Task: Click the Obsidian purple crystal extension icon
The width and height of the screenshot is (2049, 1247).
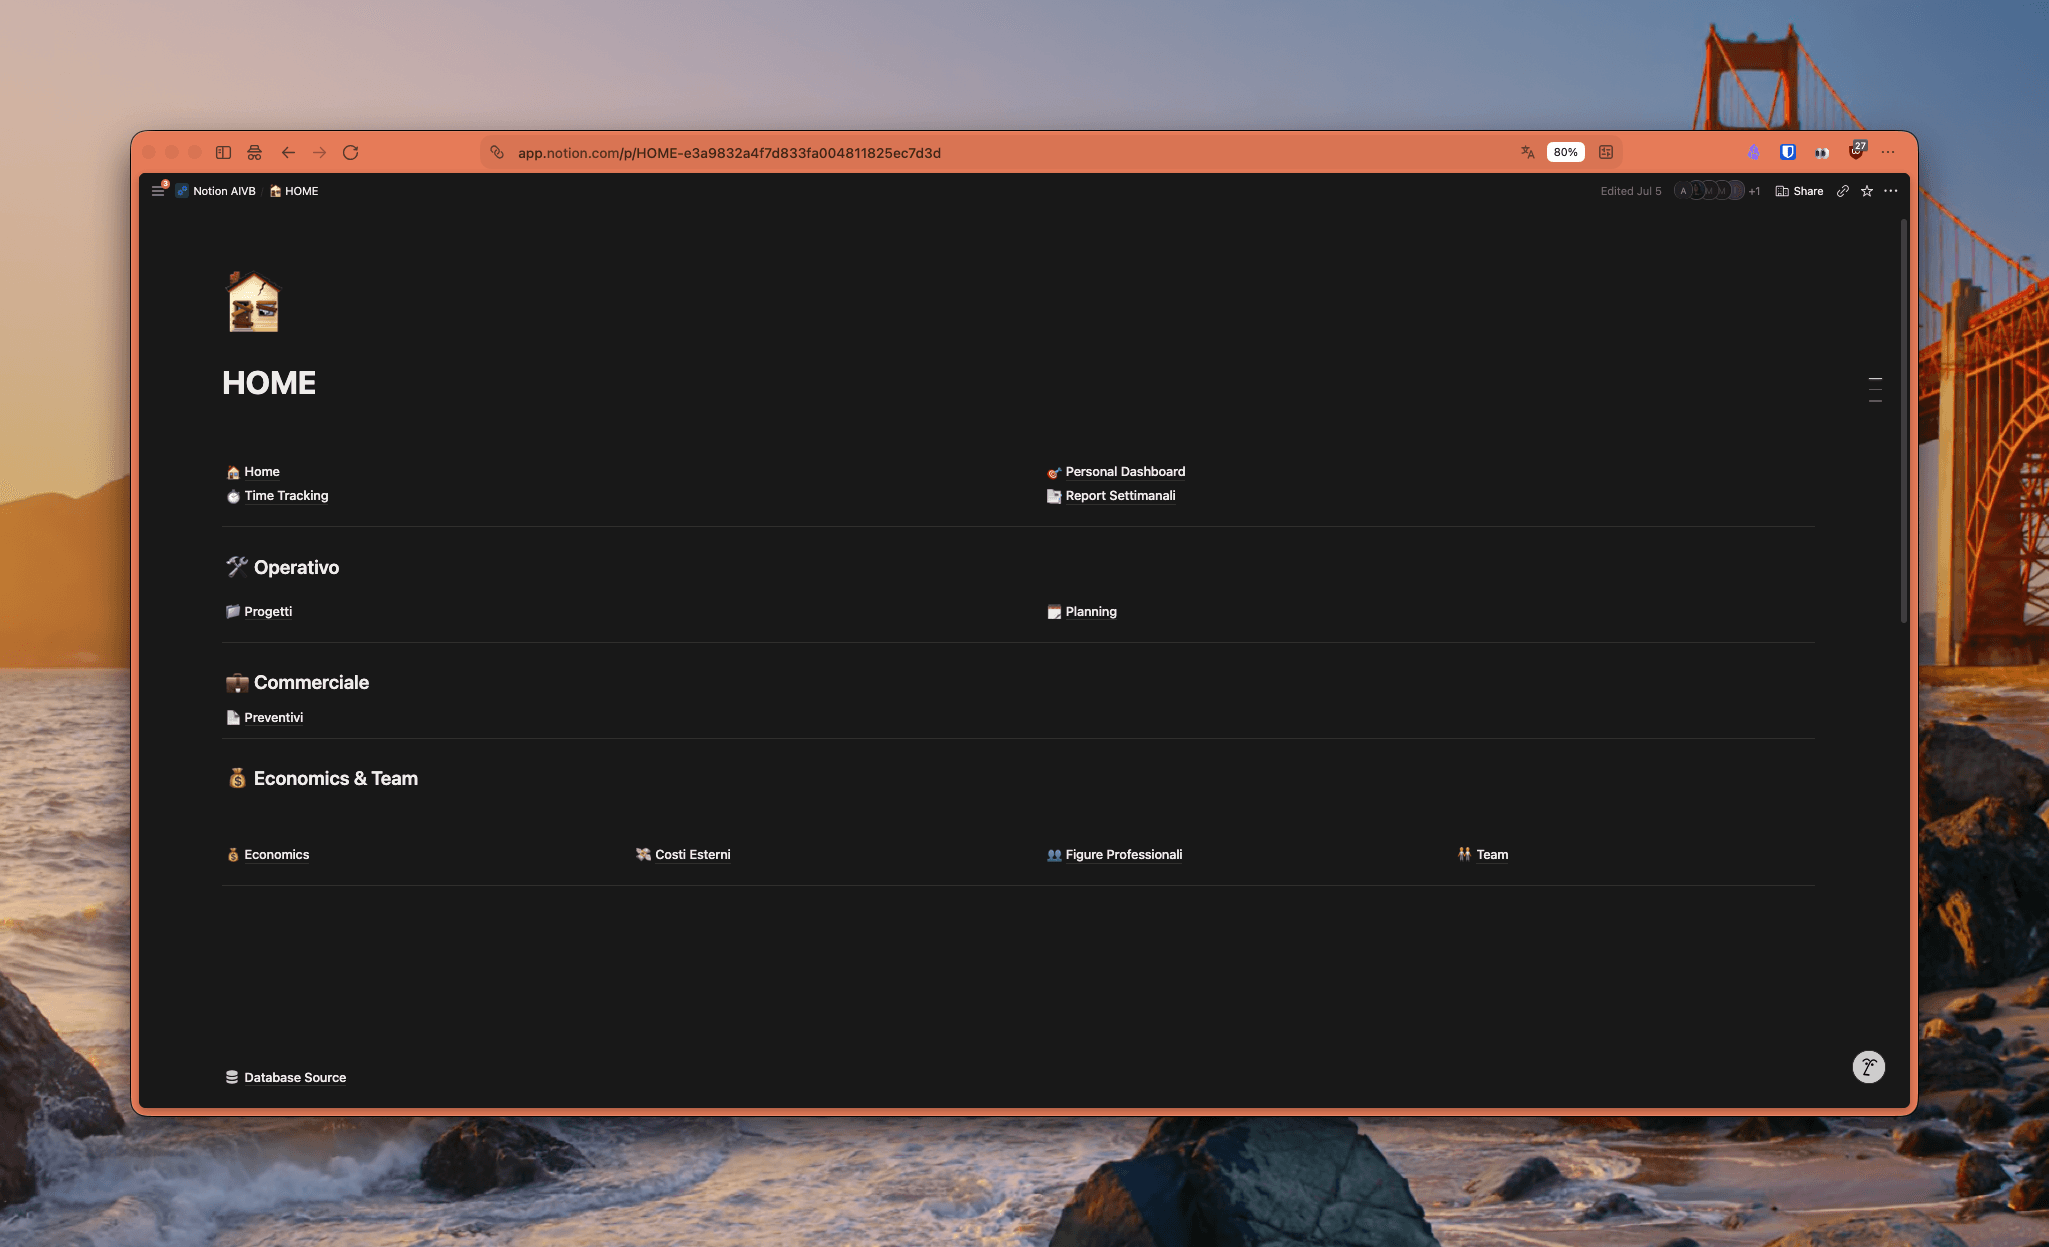Action: (x=1753, y=152)
